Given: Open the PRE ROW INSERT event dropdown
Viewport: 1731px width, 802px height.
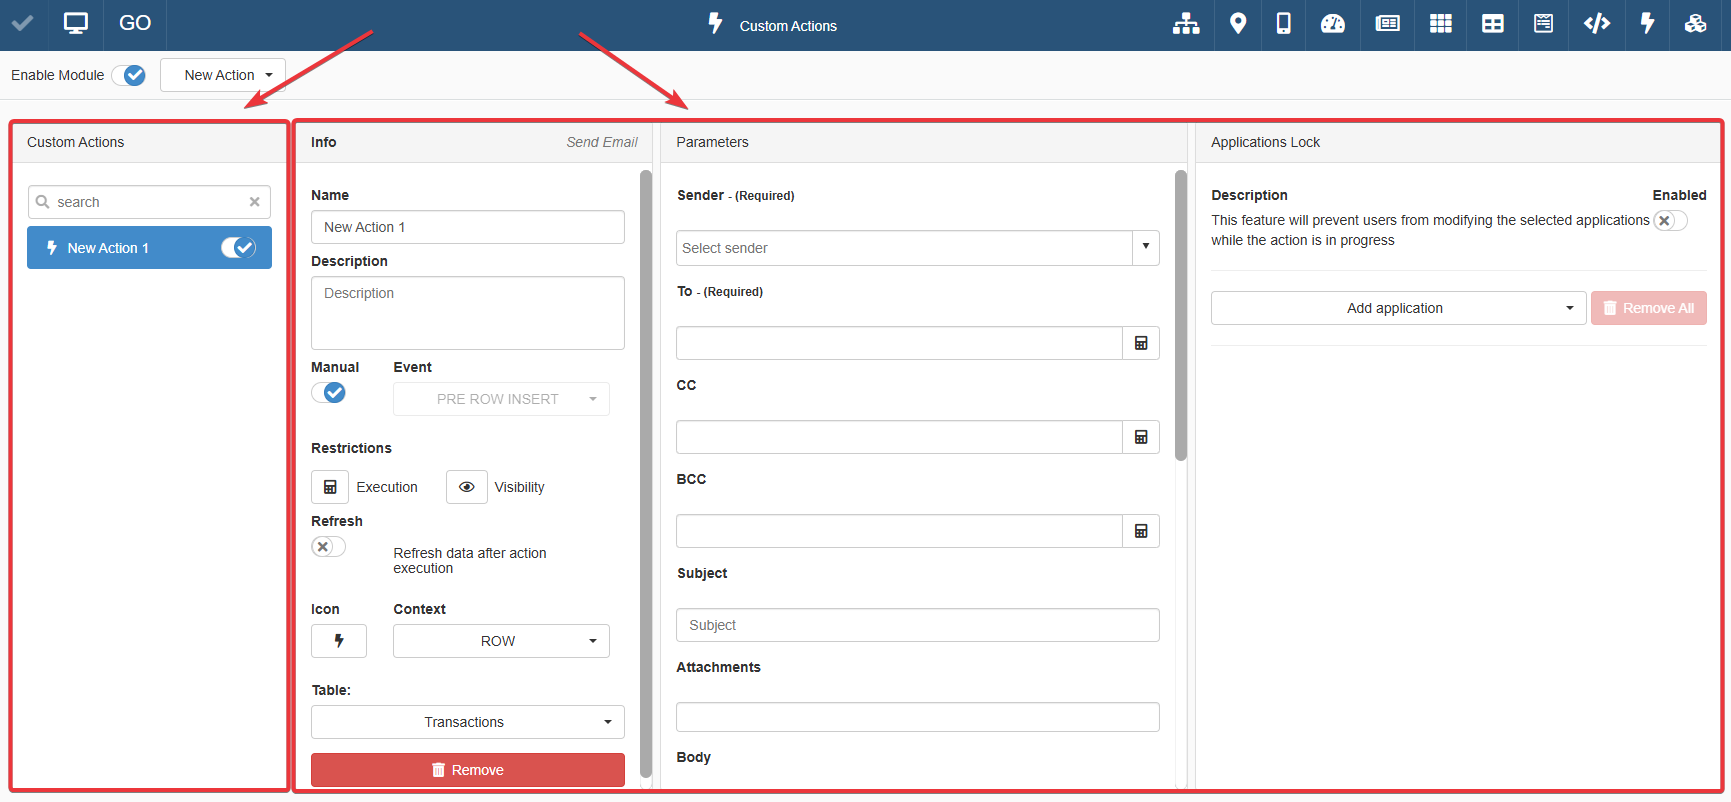Looking at the screenshot, I should 501,399.
